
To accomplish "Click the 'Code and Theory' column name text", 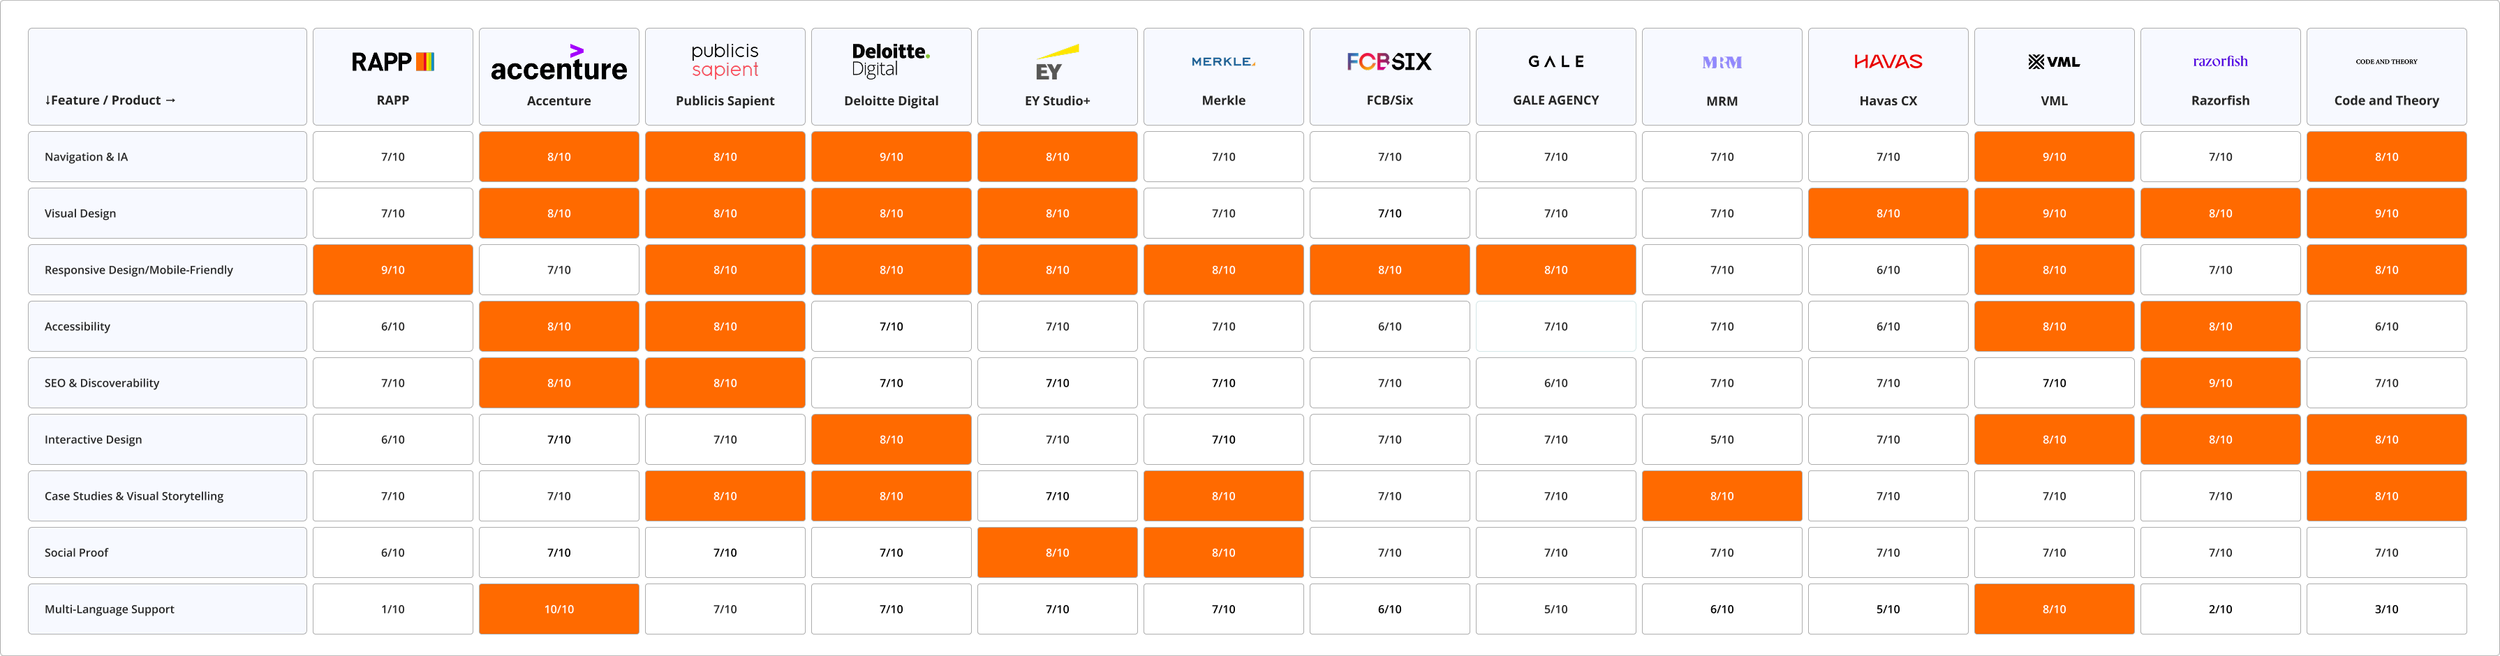I will (x=2386, y=101).
